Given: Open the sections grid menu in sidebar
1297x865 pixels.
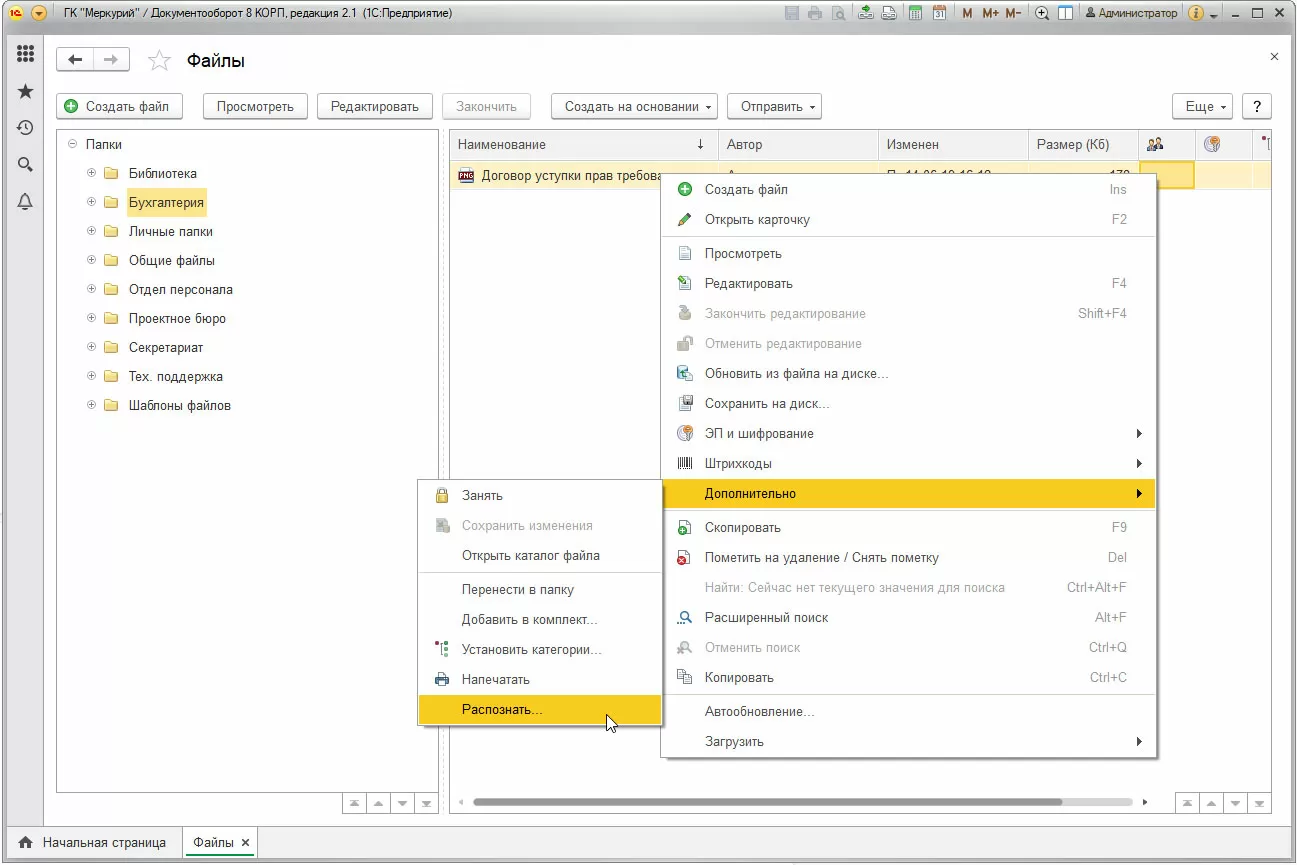Looking at the screenshot, I should 25,54.
